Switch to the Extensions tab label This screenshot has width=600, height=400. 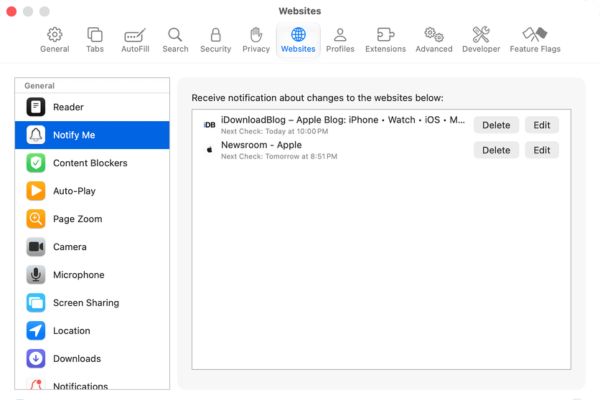pyautogui.click(x=385, y=49)
